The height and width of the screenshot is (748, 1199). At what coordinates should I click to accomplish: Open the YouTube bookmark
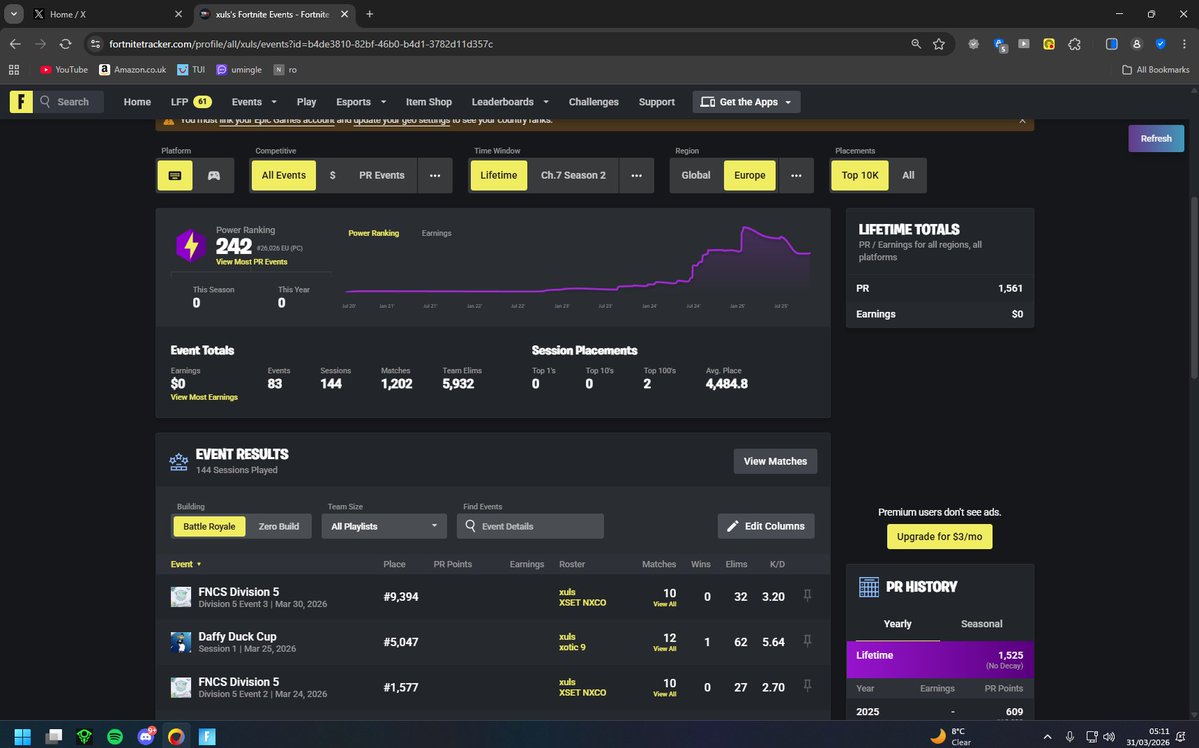click(64, 70)
